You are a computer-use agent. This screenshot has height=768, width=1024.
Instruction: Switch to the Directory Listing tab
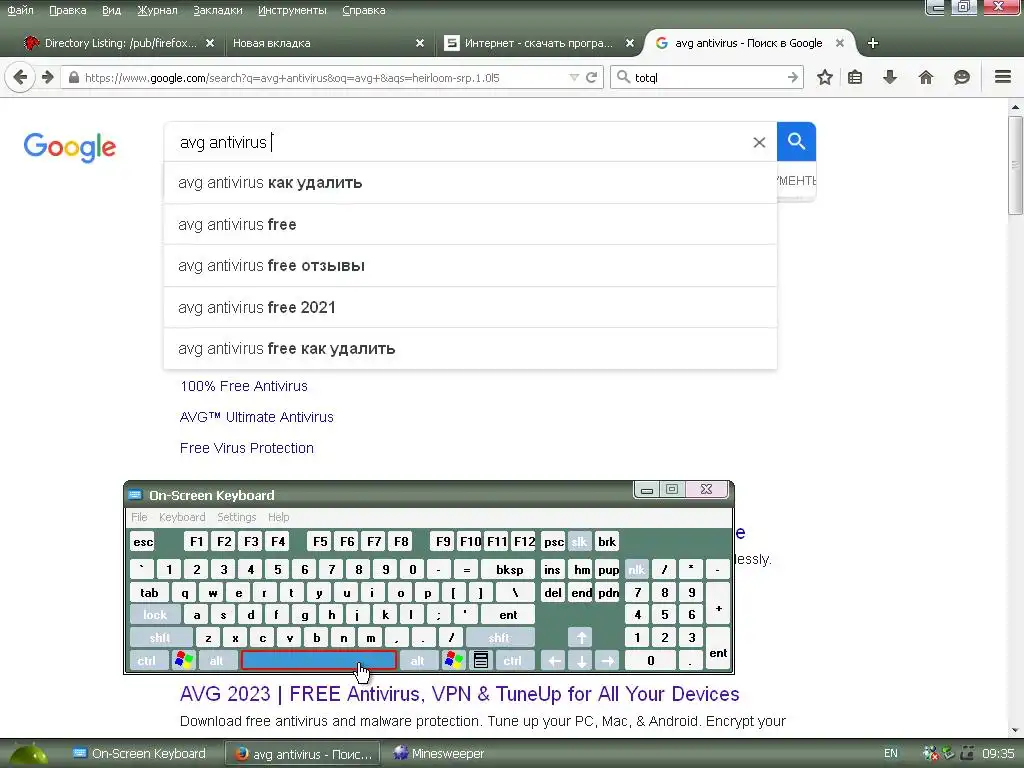pos(118,43)
